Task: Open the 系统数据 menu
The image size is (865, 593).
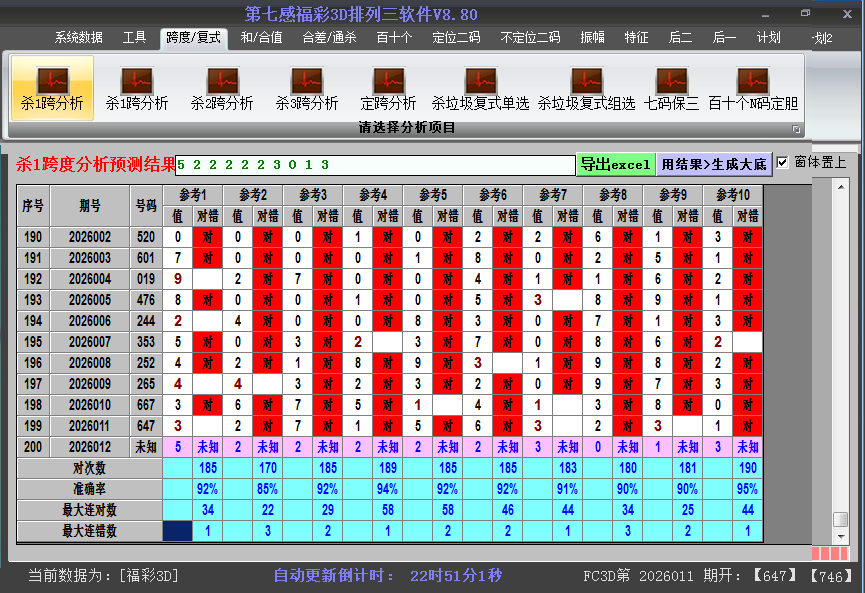Action: (x=78, y=38)
